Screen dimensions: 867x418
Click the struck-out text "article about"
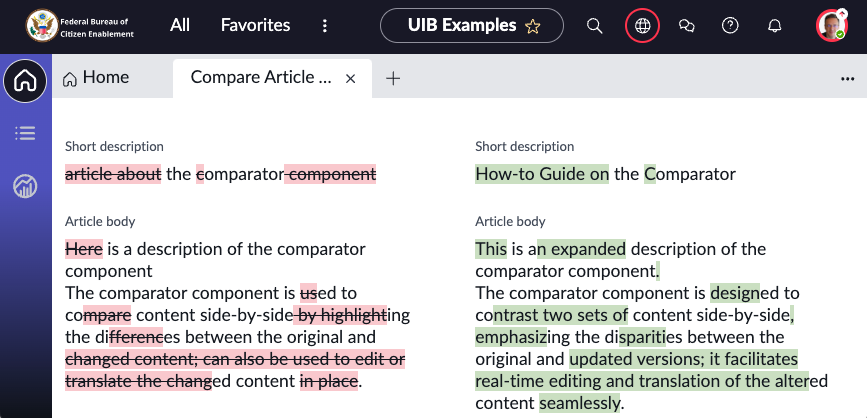click(113, 174)
